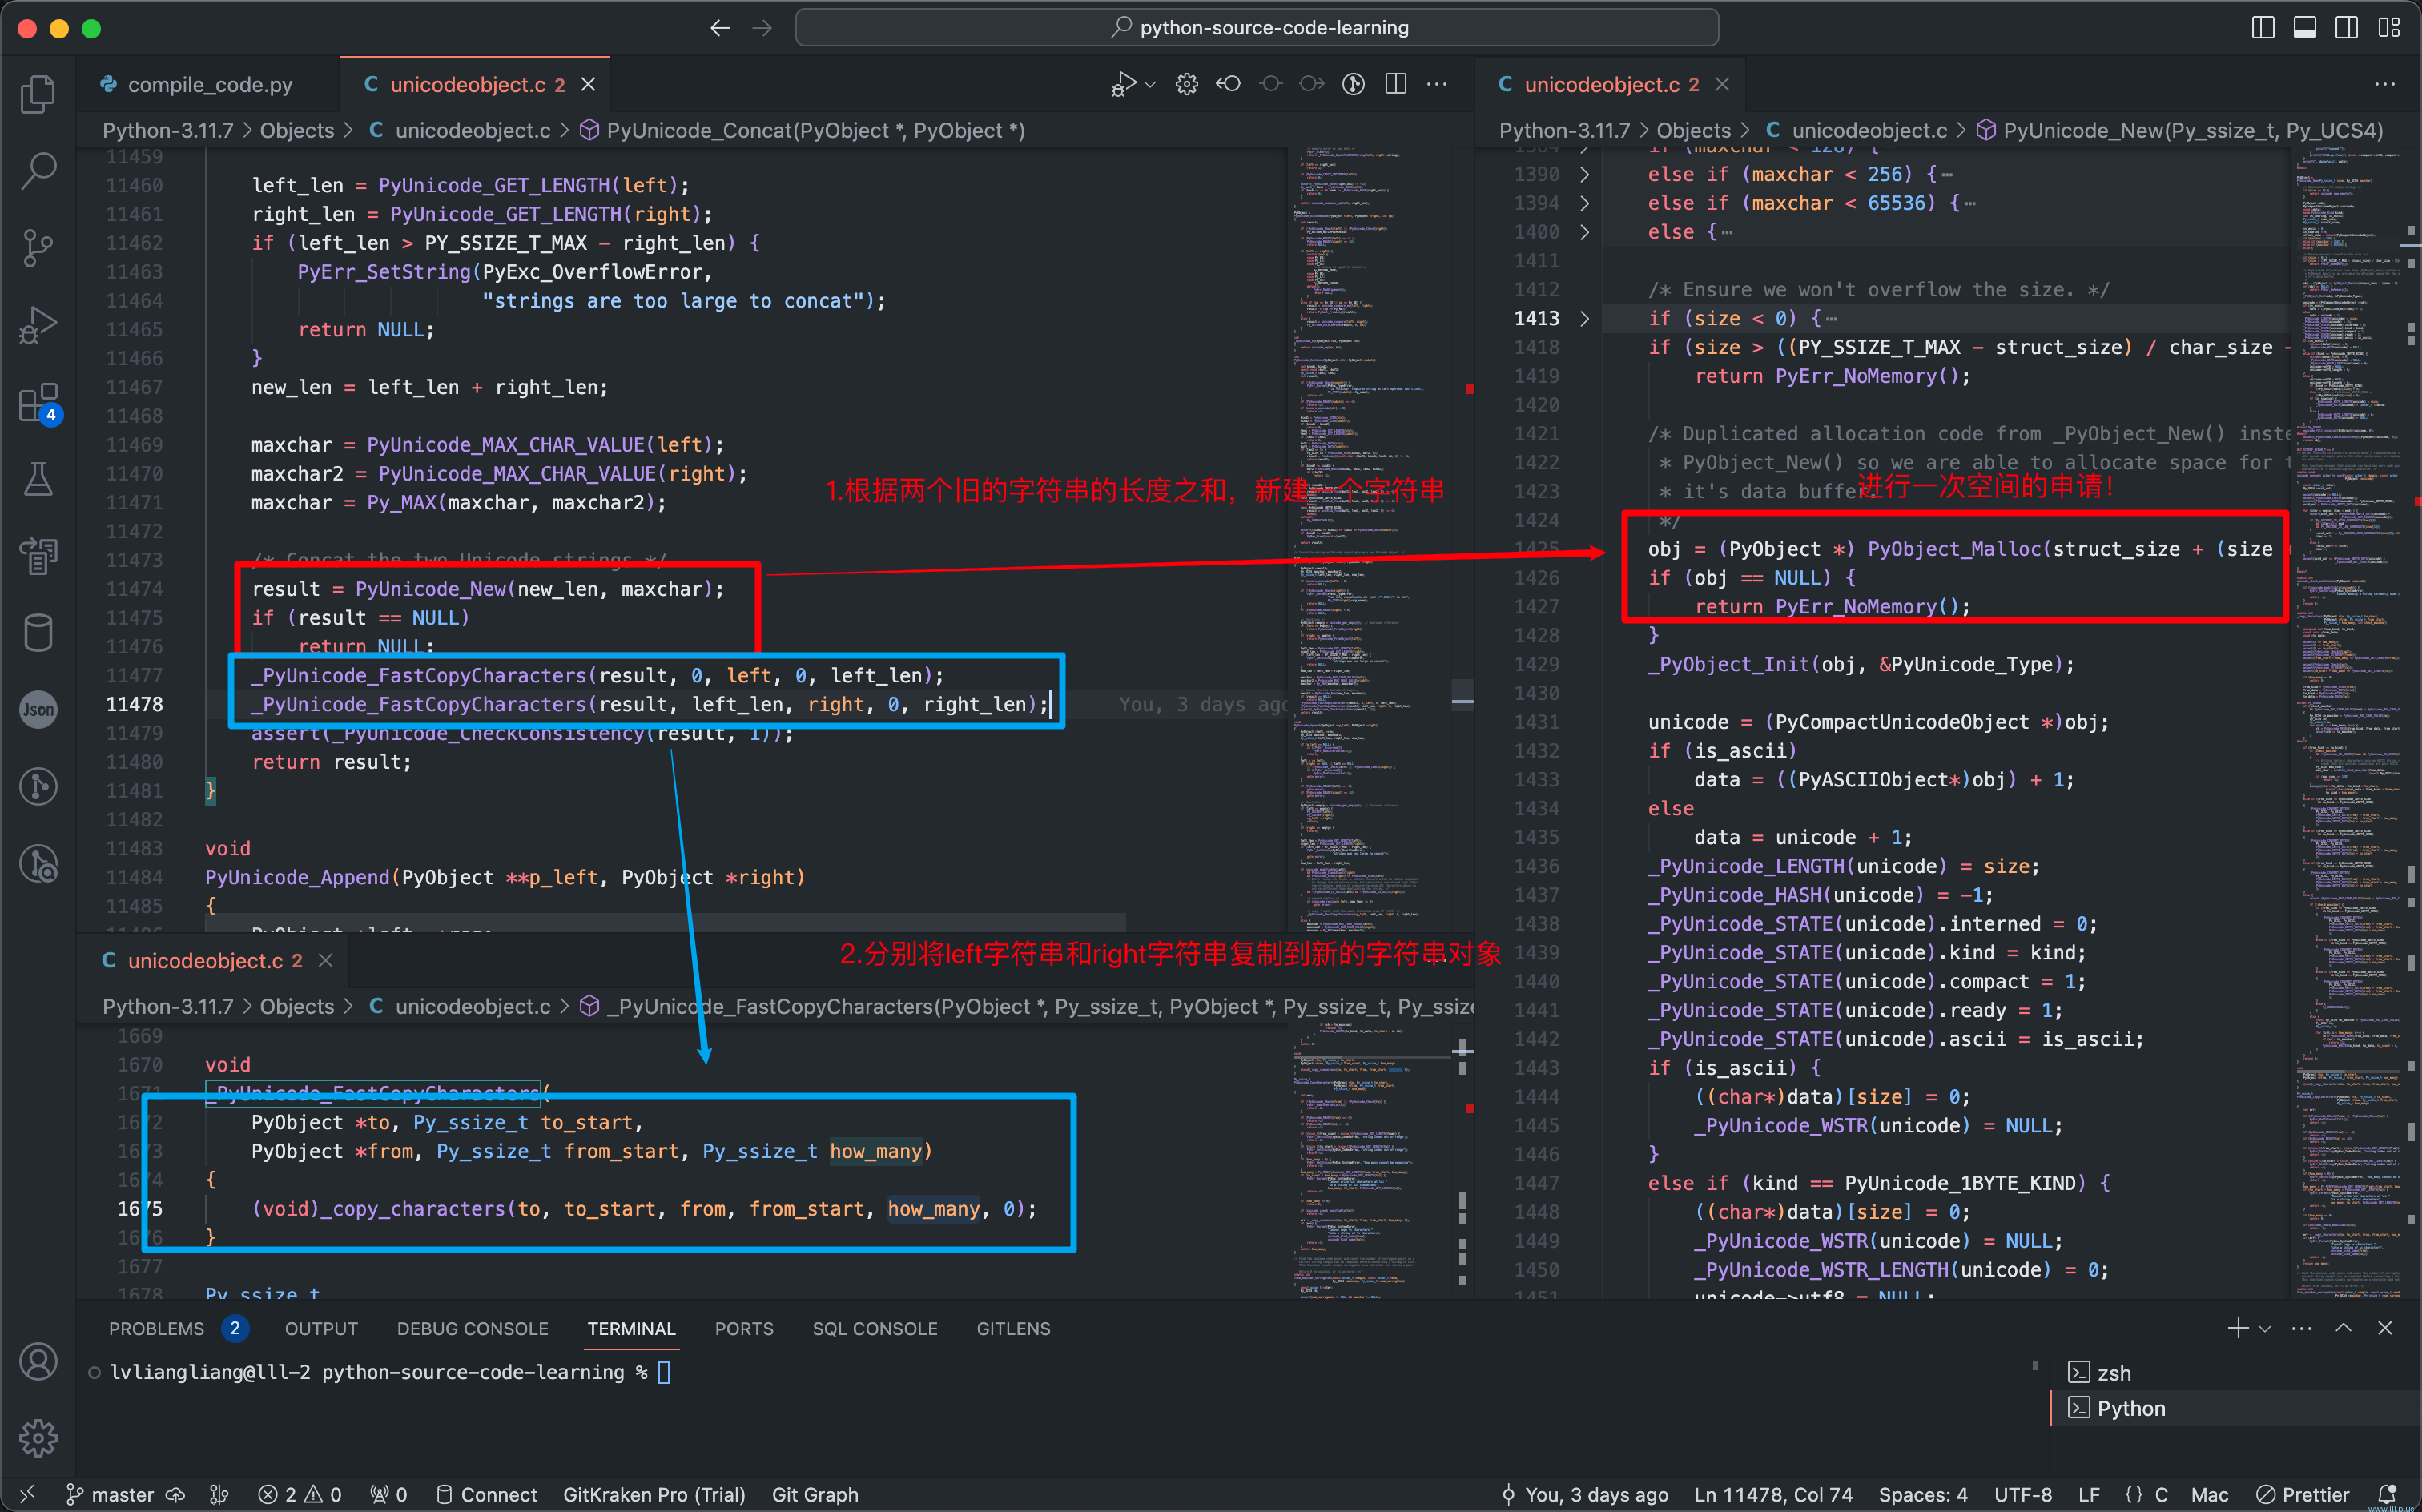Create a new terminal with plus button
This screenshot has width=2422, height=1512.
point(2238,1328)
